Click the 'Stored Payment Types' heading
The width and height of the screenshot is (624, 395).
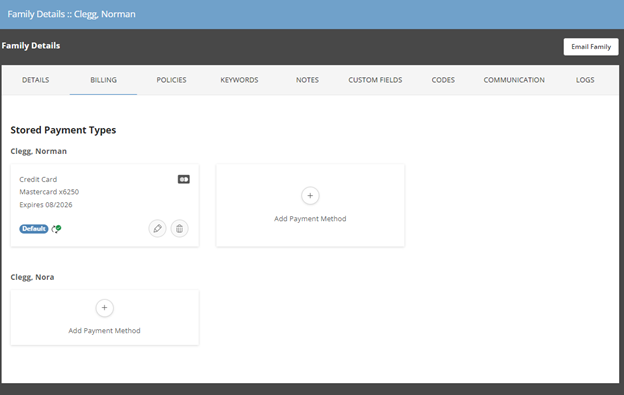[x=63, y=130]
